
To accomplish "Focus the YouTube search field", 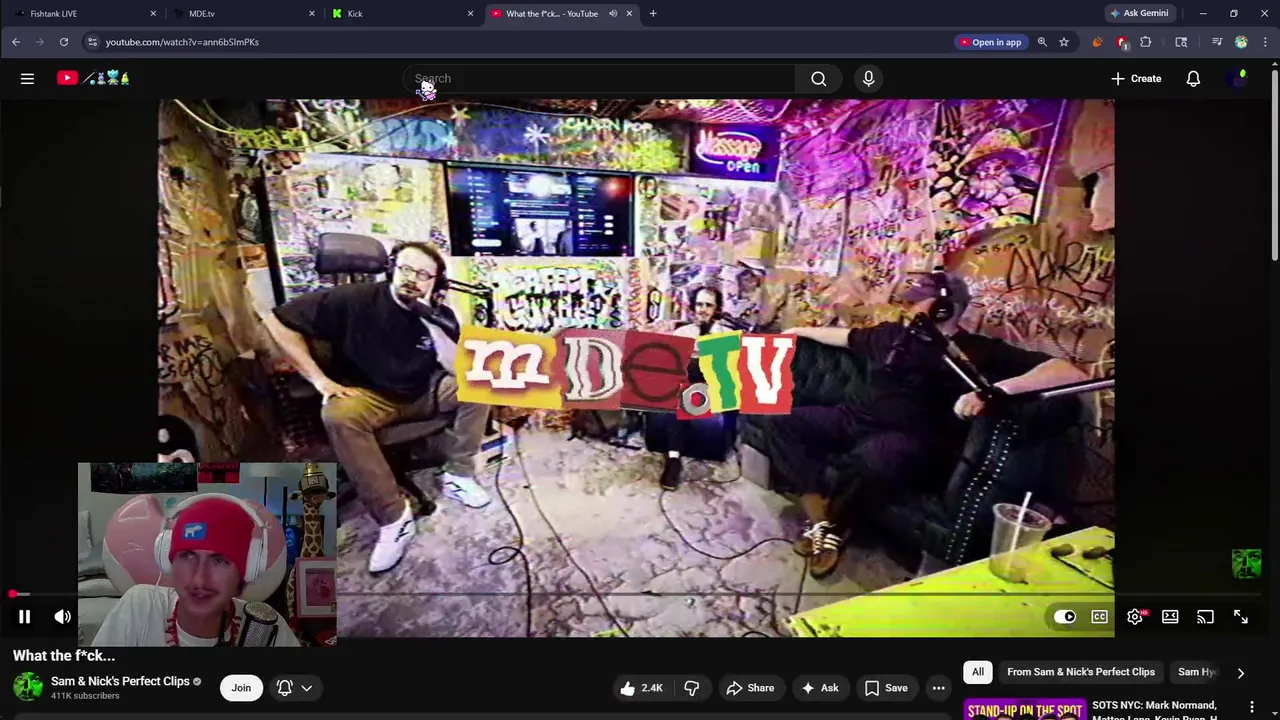I will click(600, 78).
